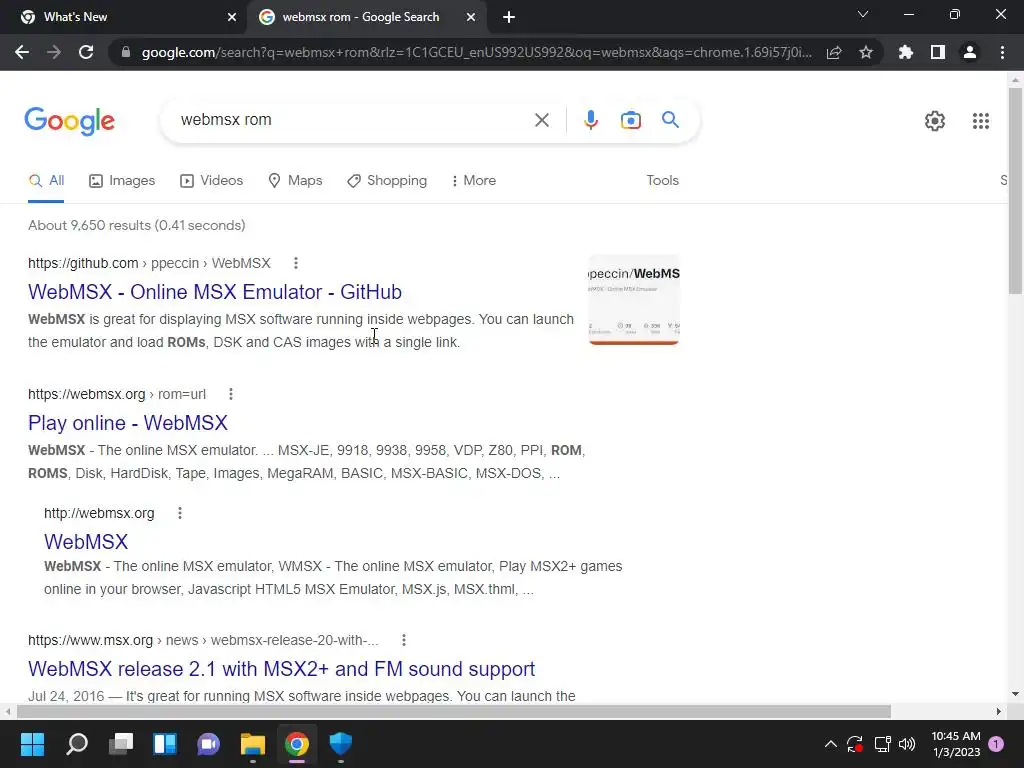
Task: Open the Windows Start menu
Action: (33, 744)
